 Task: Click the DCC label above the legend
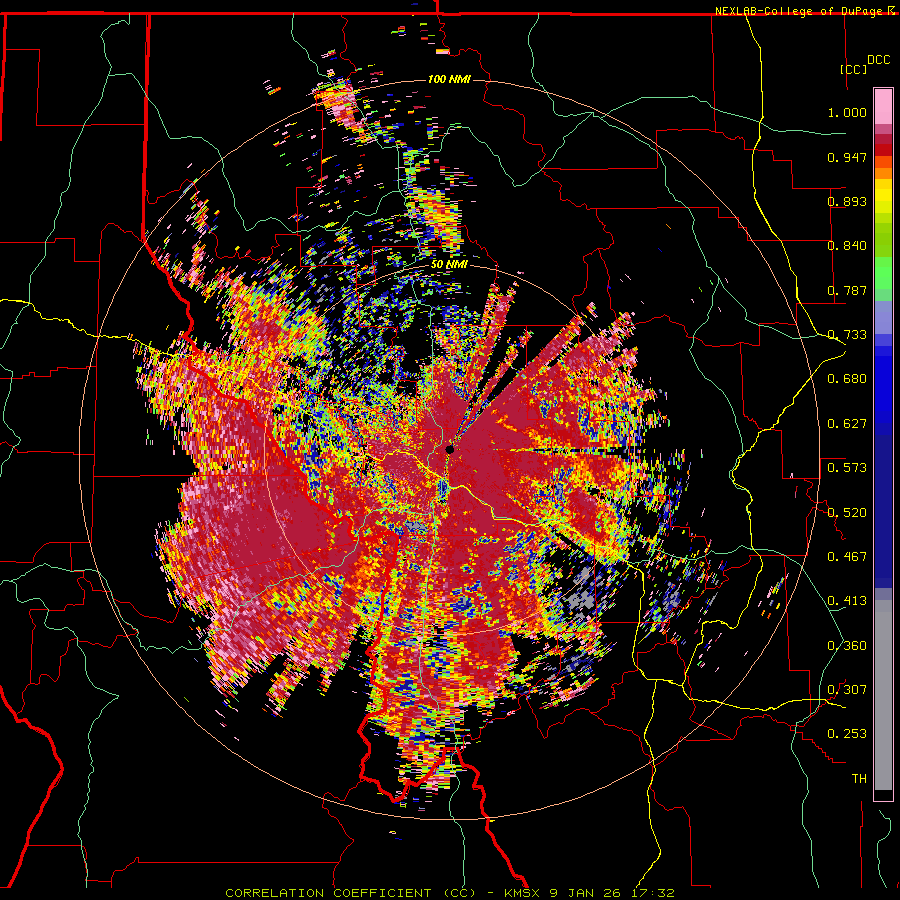point(879,60)
